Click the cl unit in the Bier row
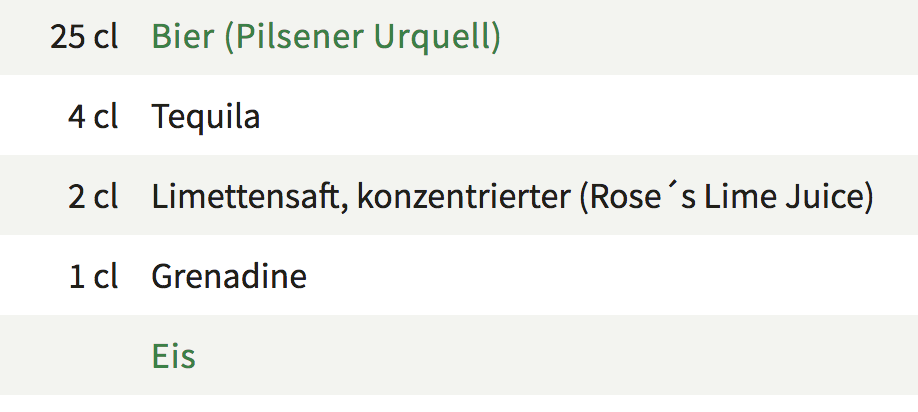Viewport: 918px width, 412px height. click(x=105, y=37)
